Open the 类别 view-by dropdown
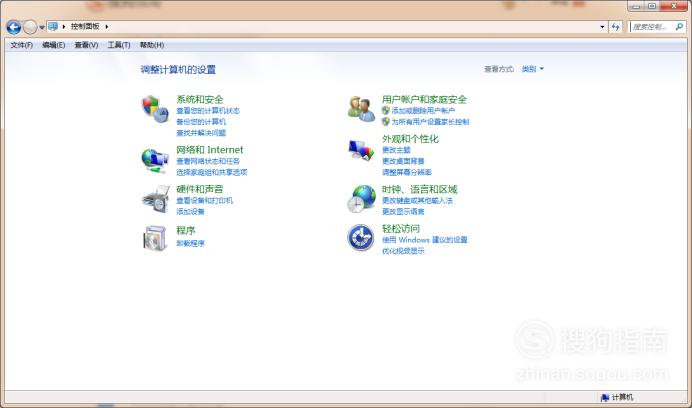 [x=533, y=69]
